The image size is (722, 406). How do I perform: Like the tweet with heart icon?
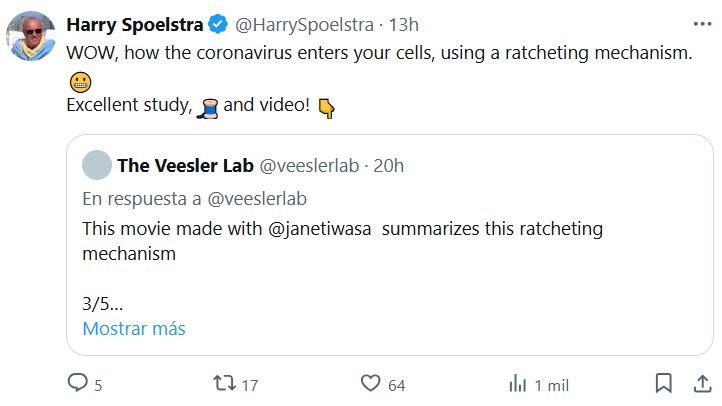click(x=371, y=382)
